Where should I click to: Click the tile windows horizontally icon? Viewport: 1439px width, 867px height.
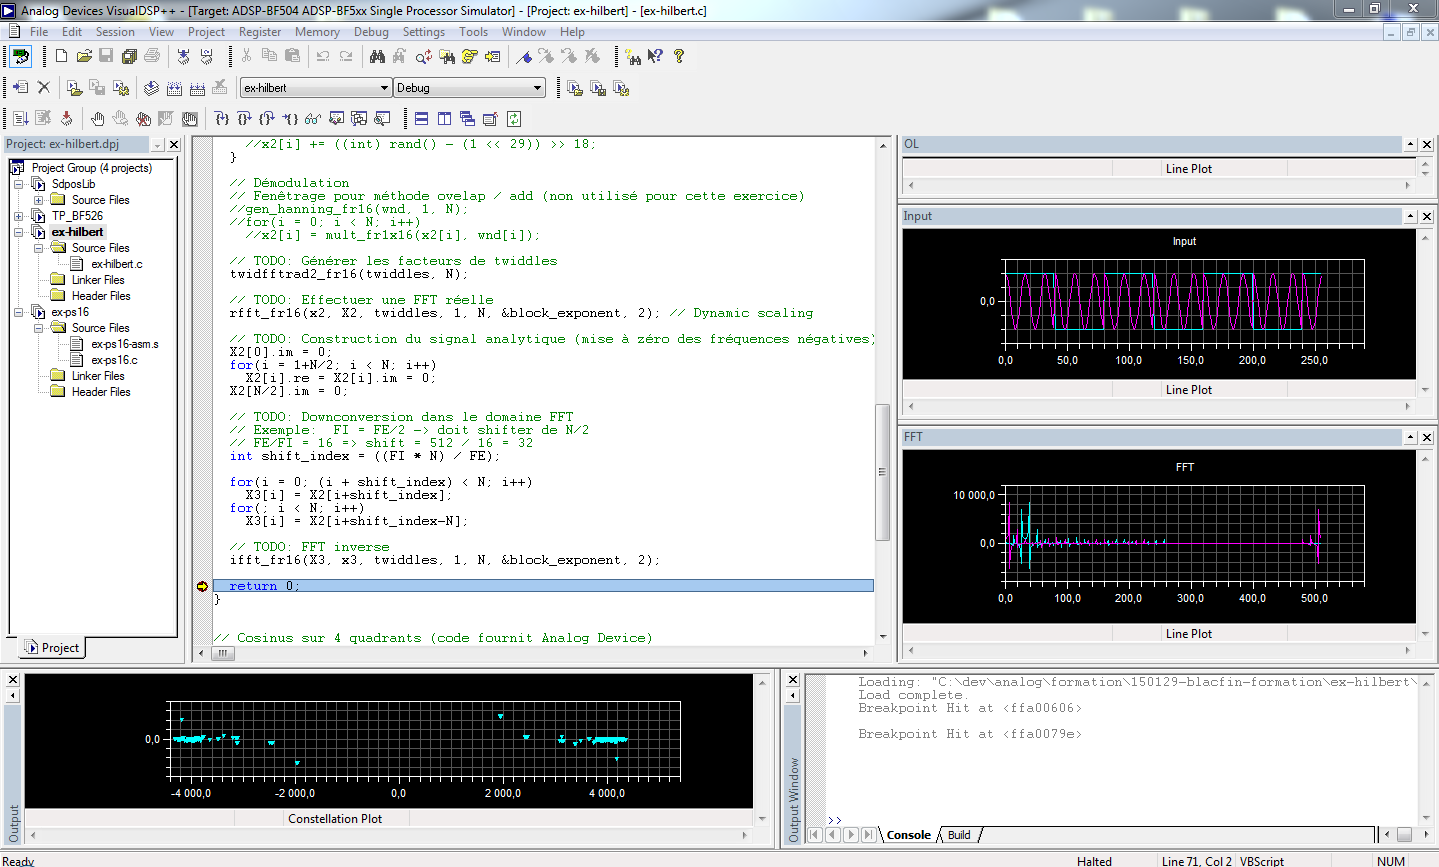tap(421, 118)
